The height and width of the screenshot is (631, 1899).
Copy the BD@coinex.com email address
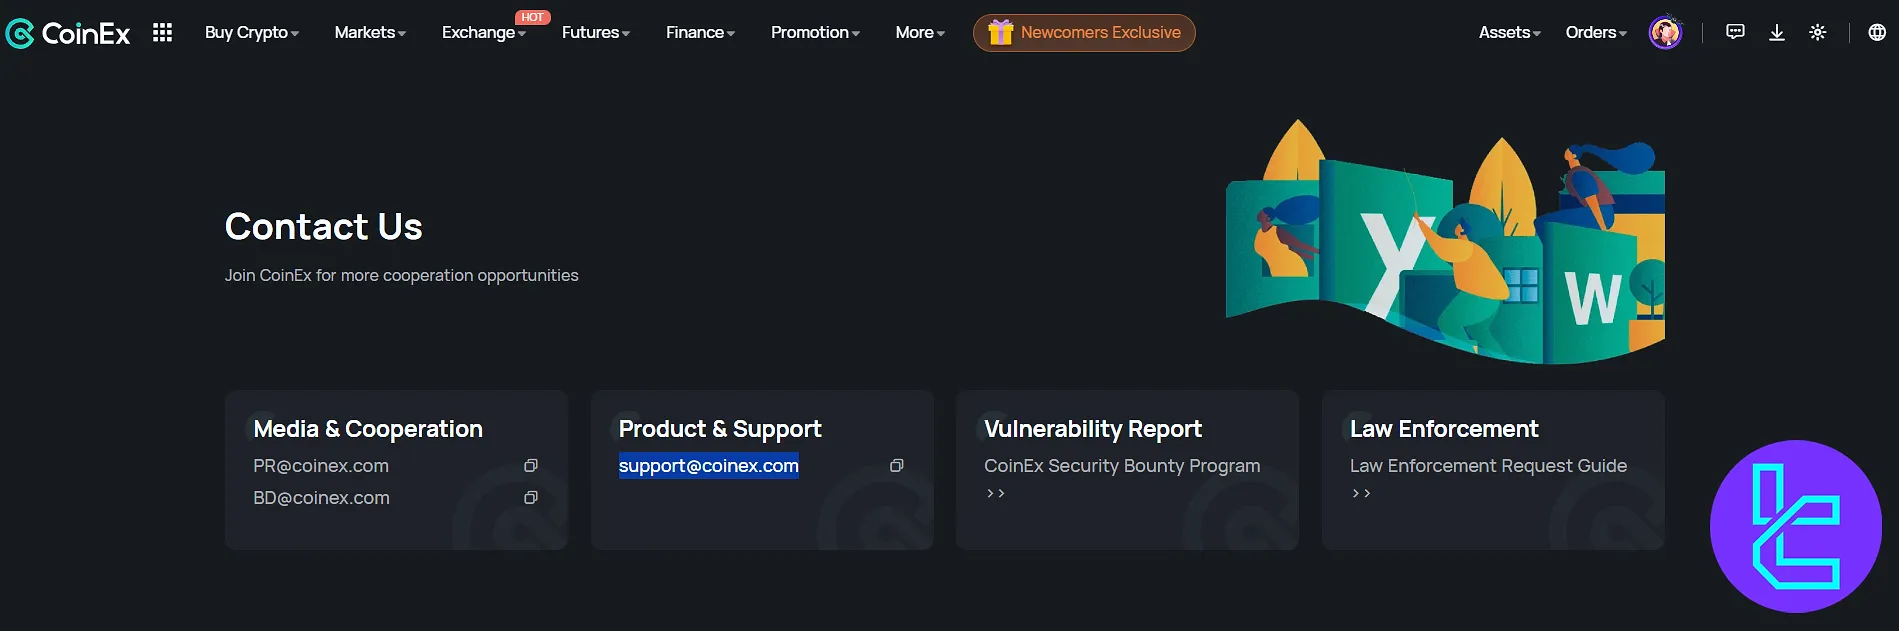tap(531, 498)
